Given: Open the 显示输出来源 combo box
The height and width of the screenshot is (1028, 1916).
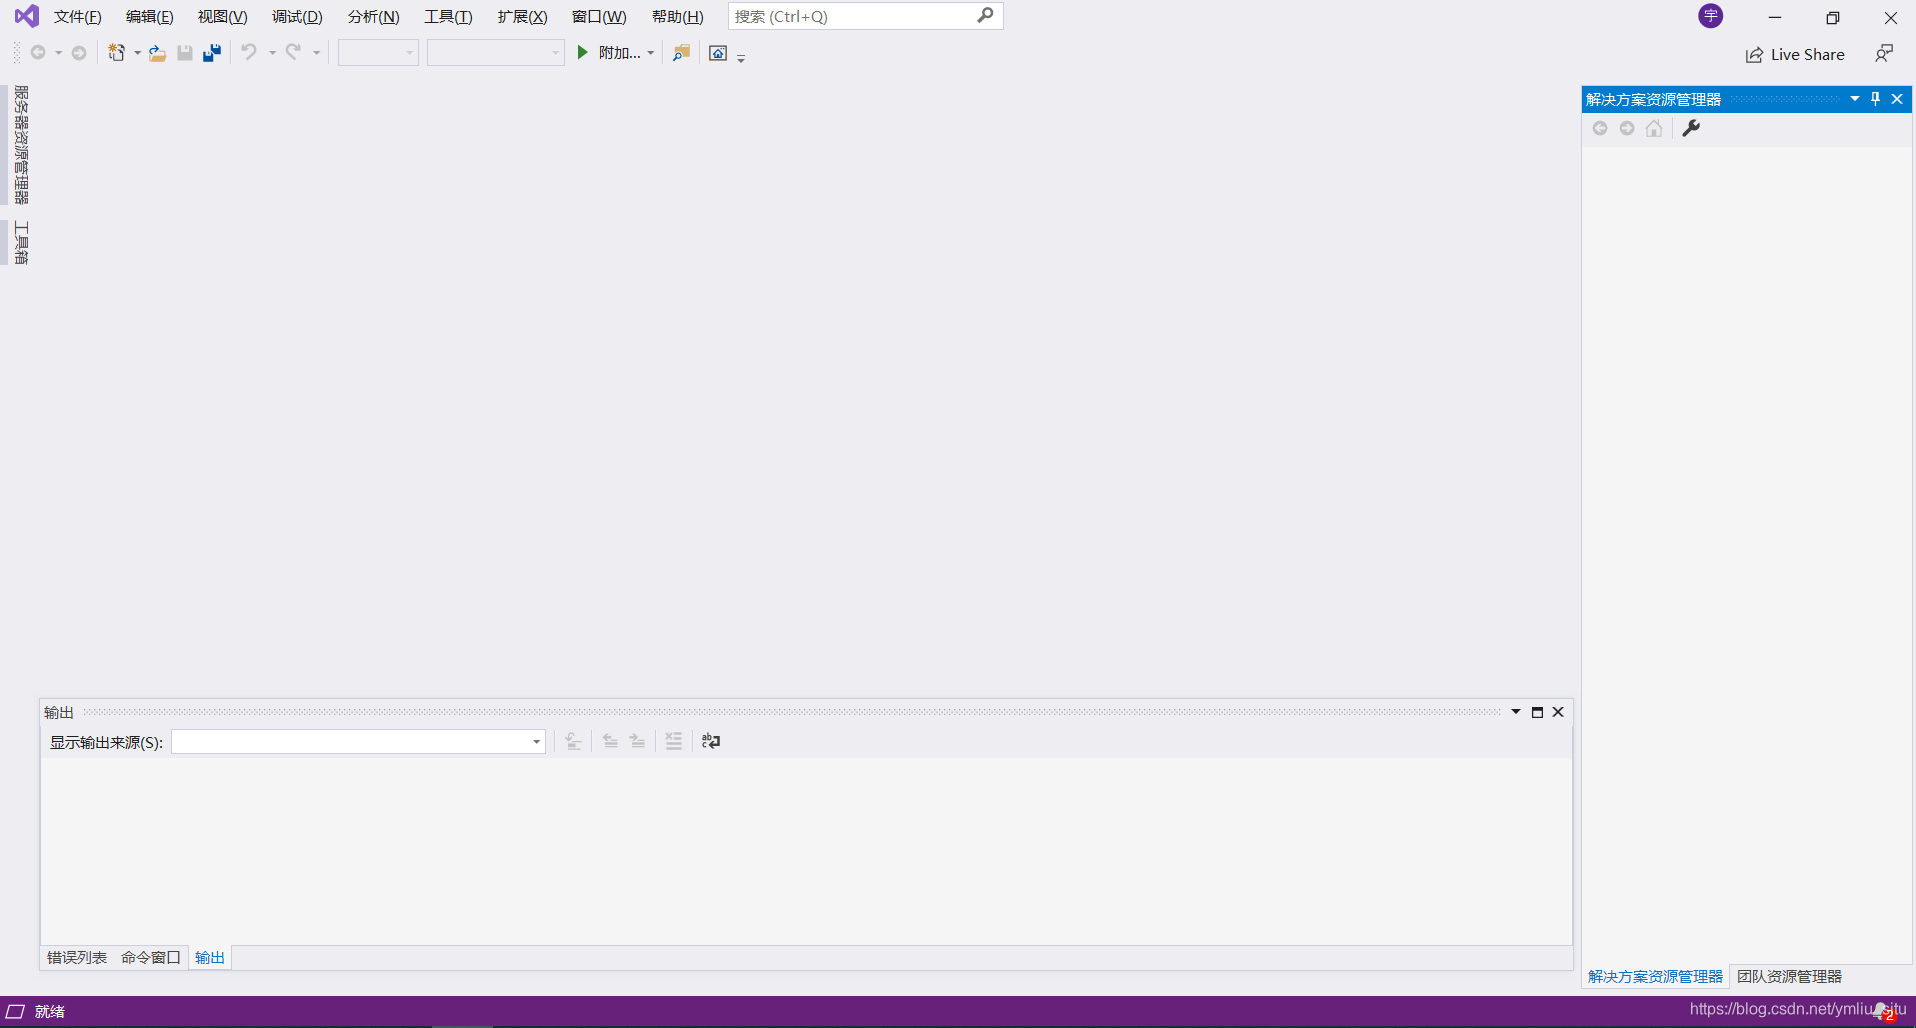Looking at the screenshot, I should [x=358, y=741].
